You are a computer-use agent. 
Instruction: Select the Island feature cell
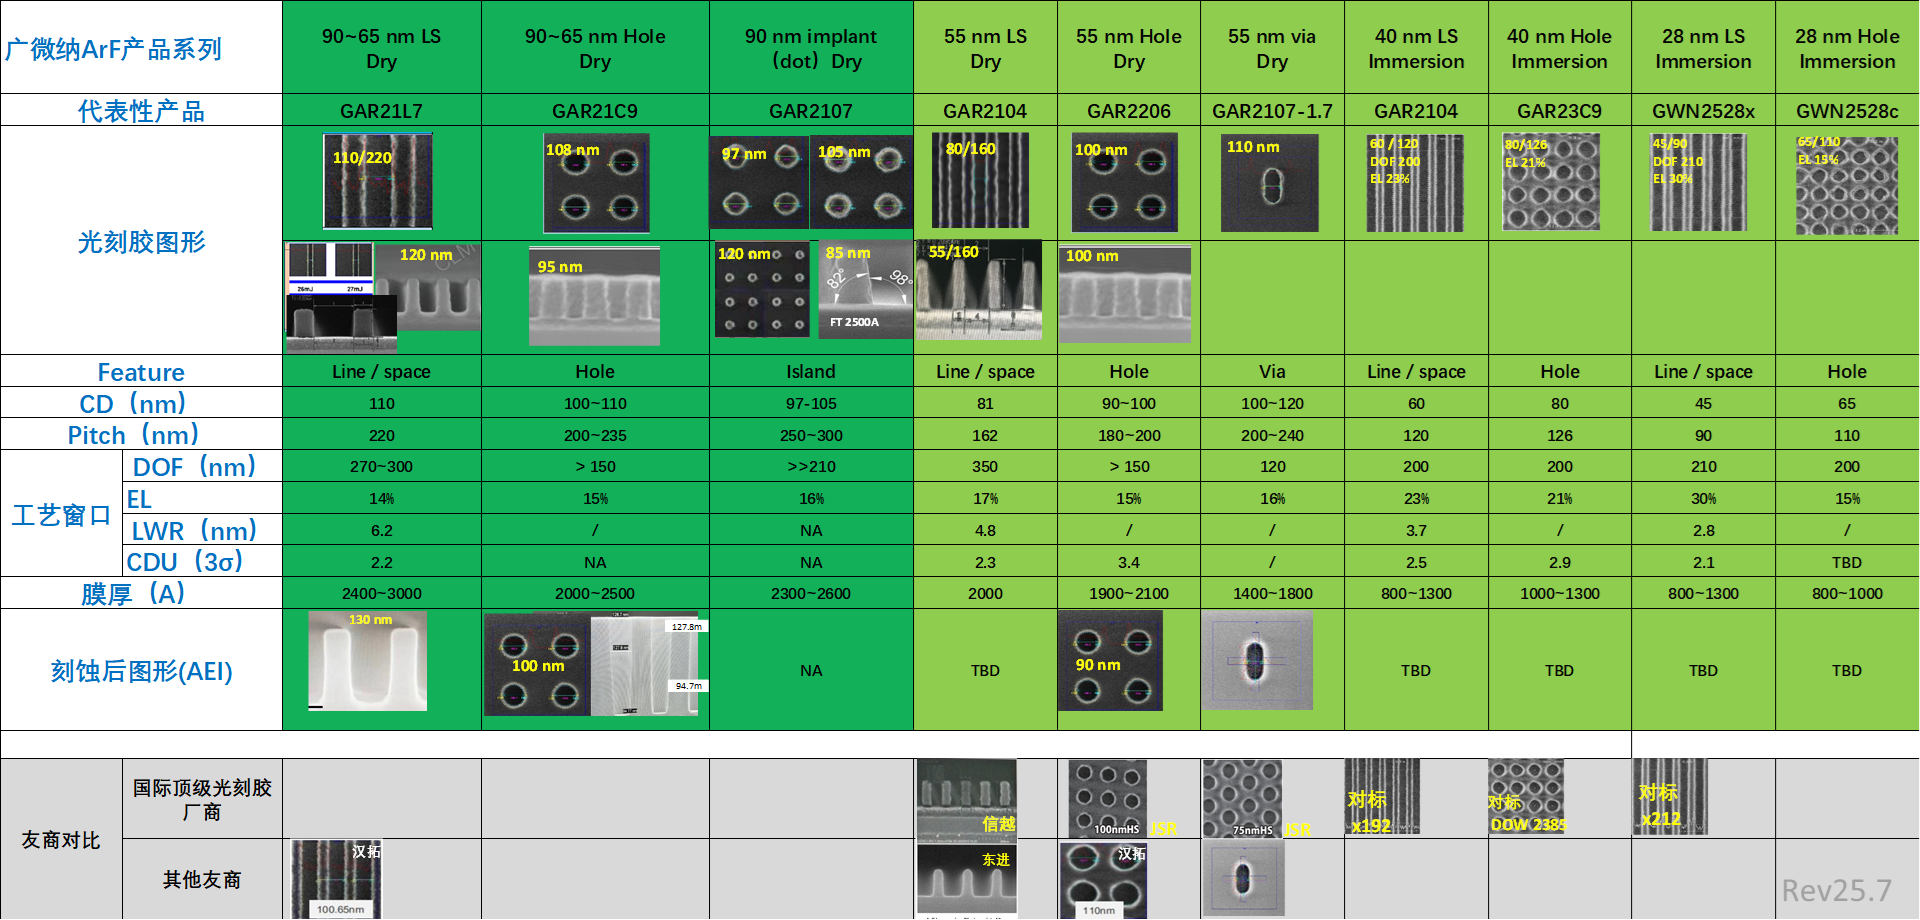810,372
